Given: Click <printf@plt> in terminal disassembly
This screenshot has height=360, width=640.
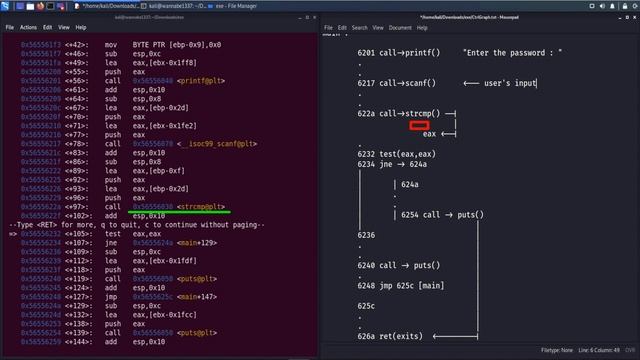Looking at the screenshot, I should pos(201,81).
